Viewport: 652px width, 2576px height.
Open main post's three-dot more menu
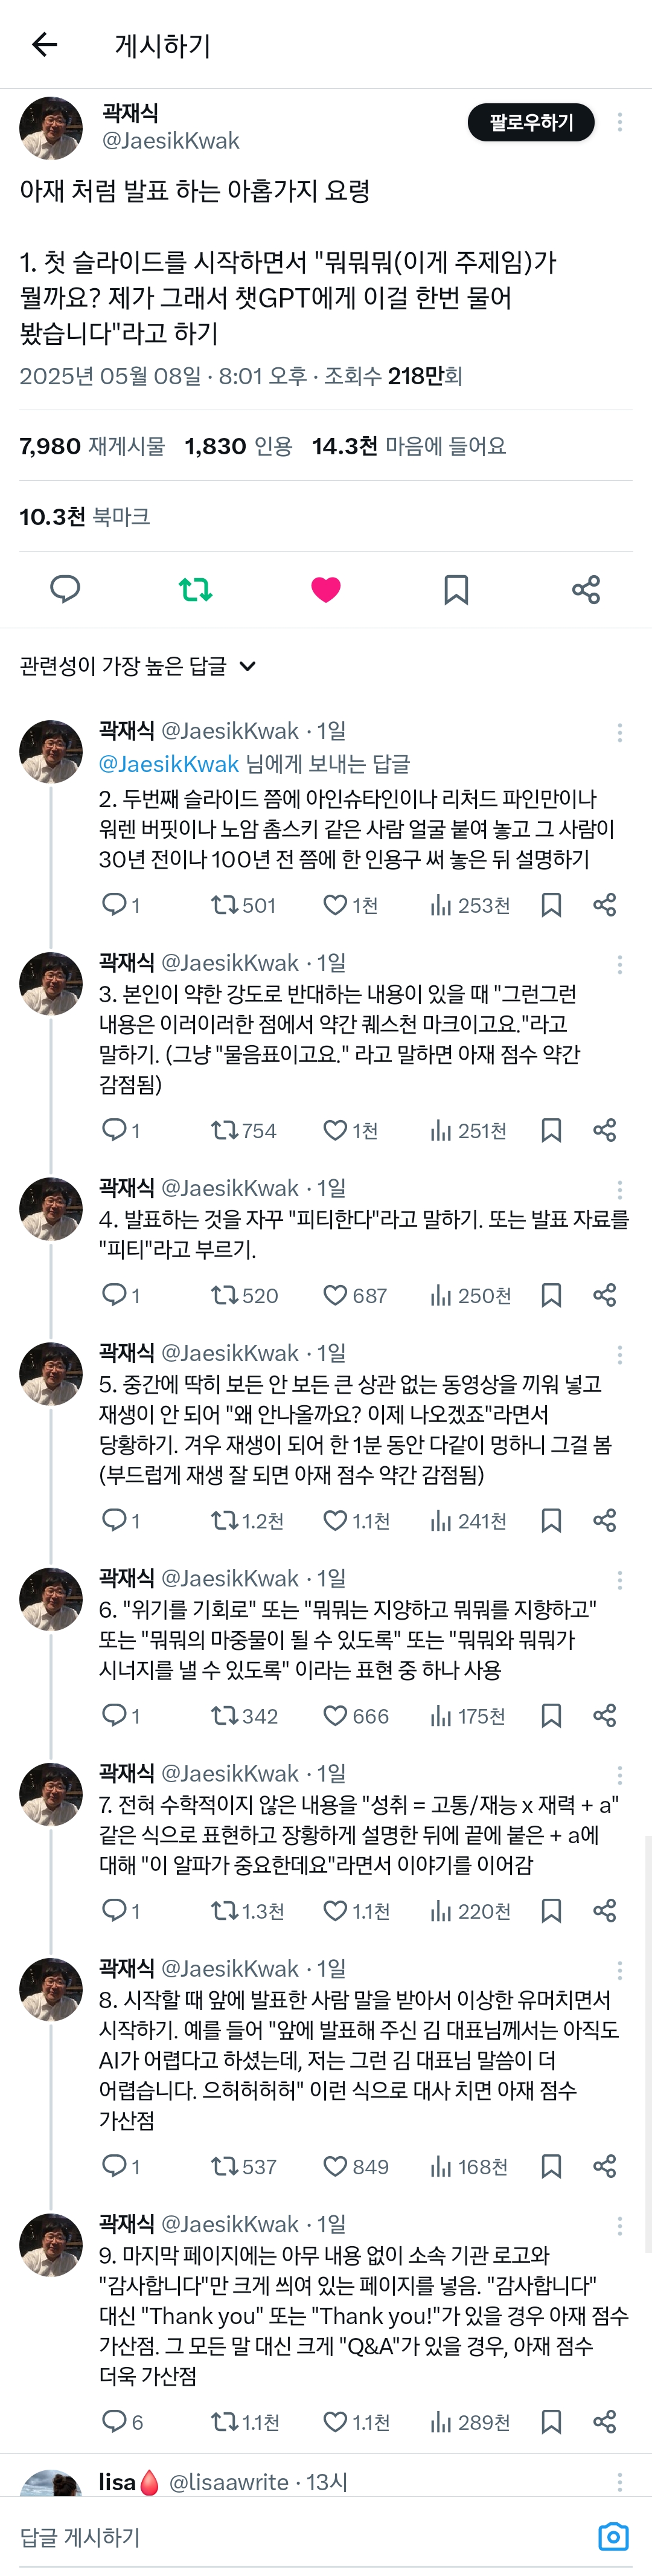[x=620, y=122]
